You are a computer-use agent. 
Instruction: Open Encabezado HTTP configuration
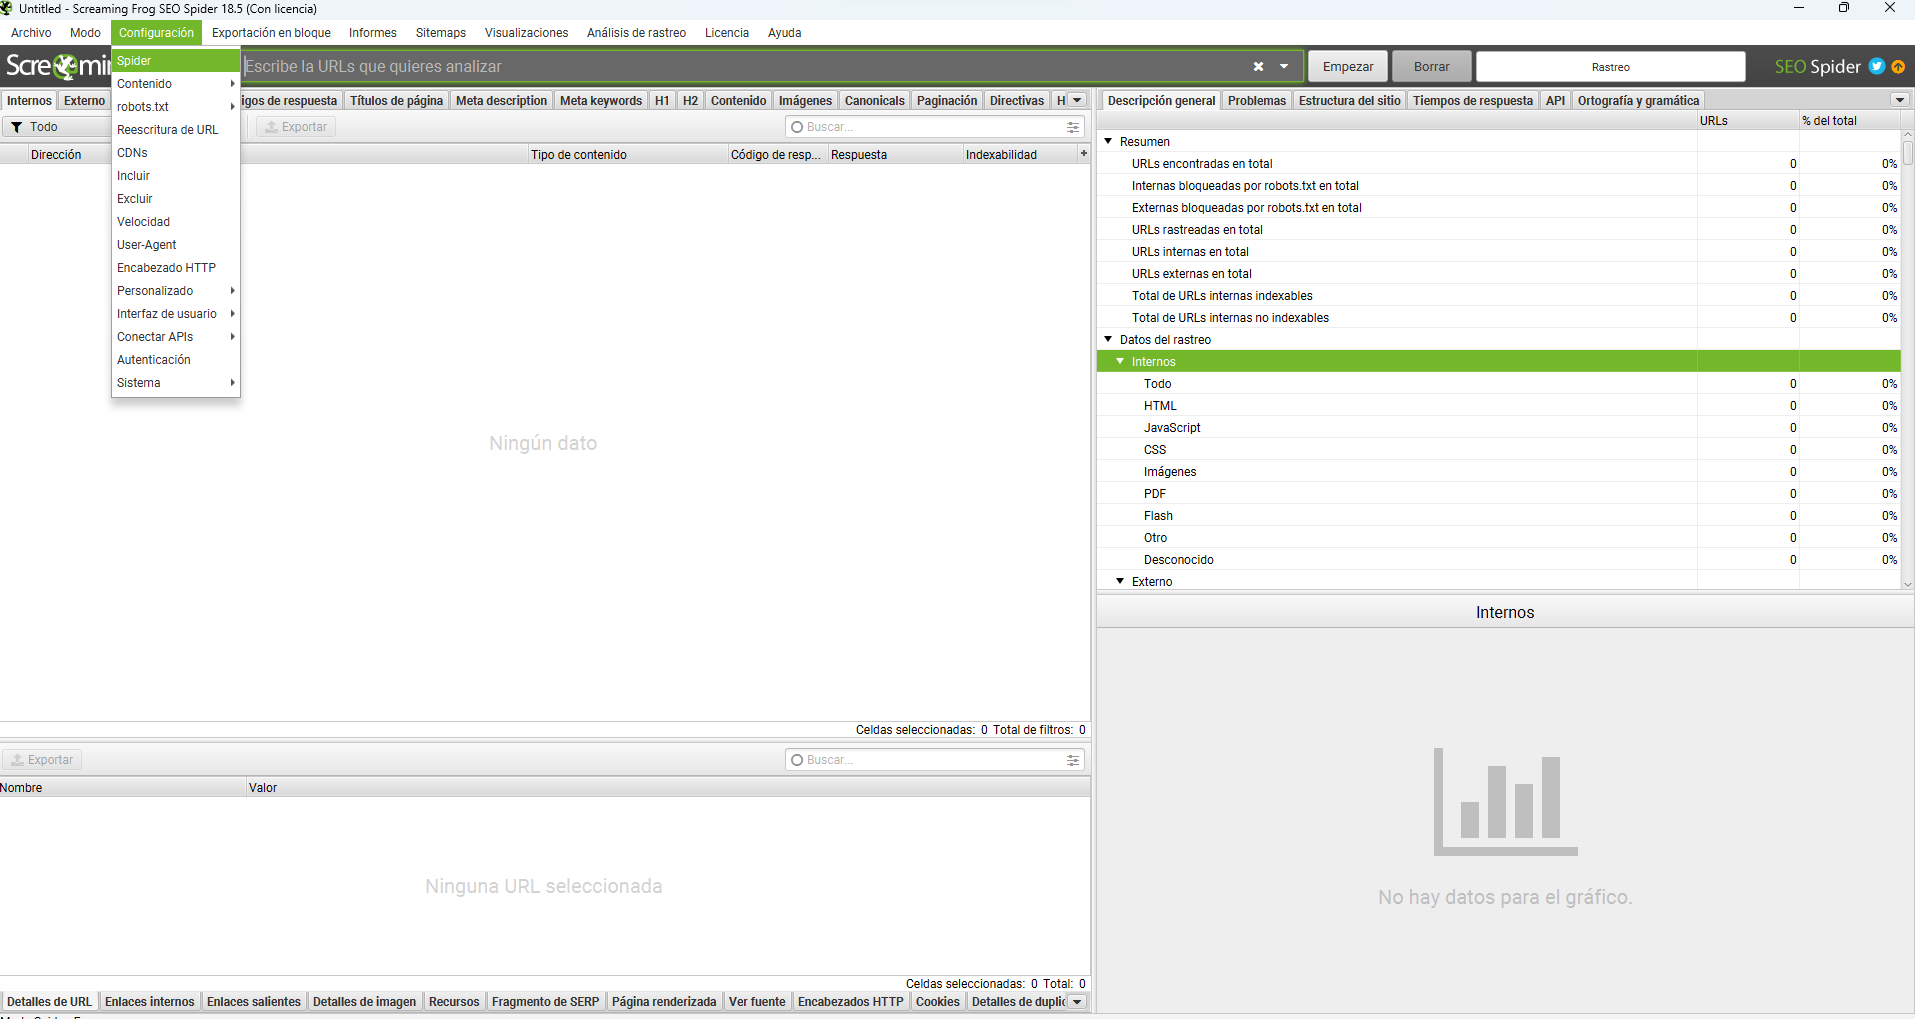[176, 268]
